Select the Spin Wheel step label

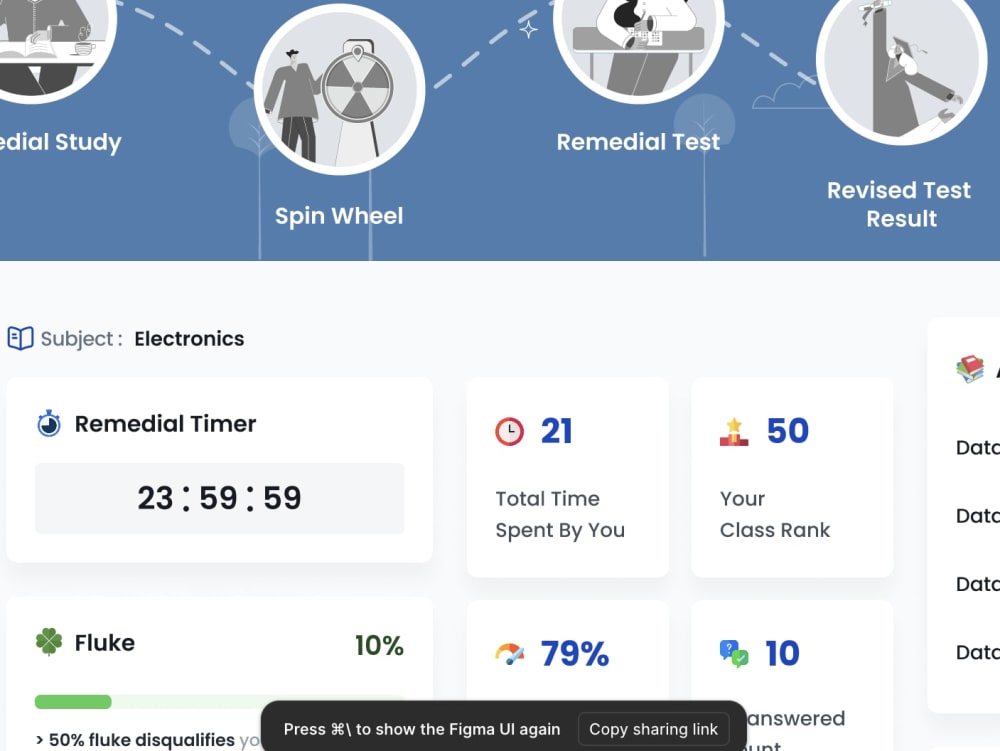[x=339, y=216]
